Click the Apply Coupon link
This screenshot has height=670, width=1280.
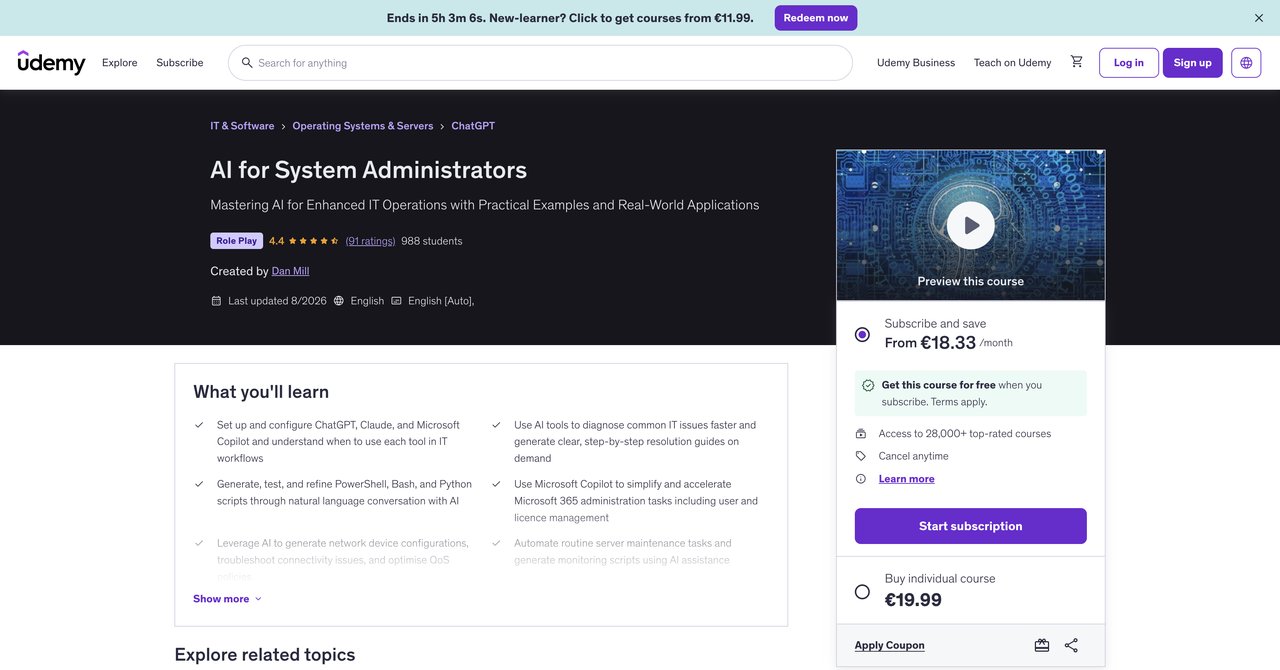pos(890,646)
